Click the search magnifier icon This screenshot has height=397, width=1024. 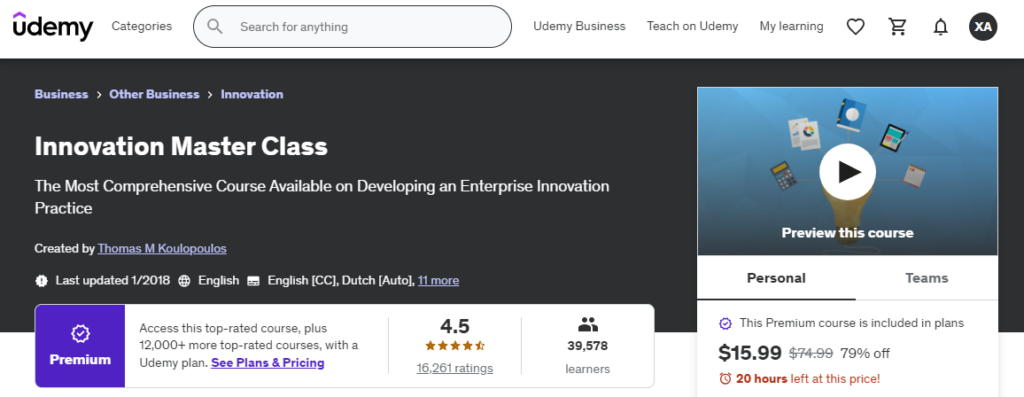click(x=215, y=27)
